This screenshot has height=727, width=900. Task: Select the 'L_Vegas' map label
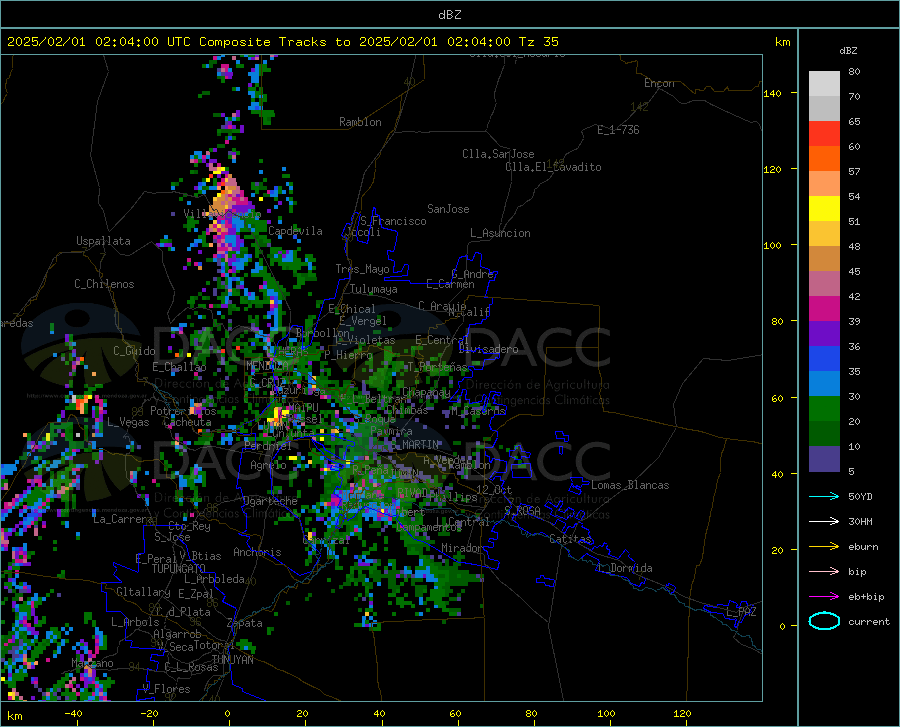click(x=128, y=422)
